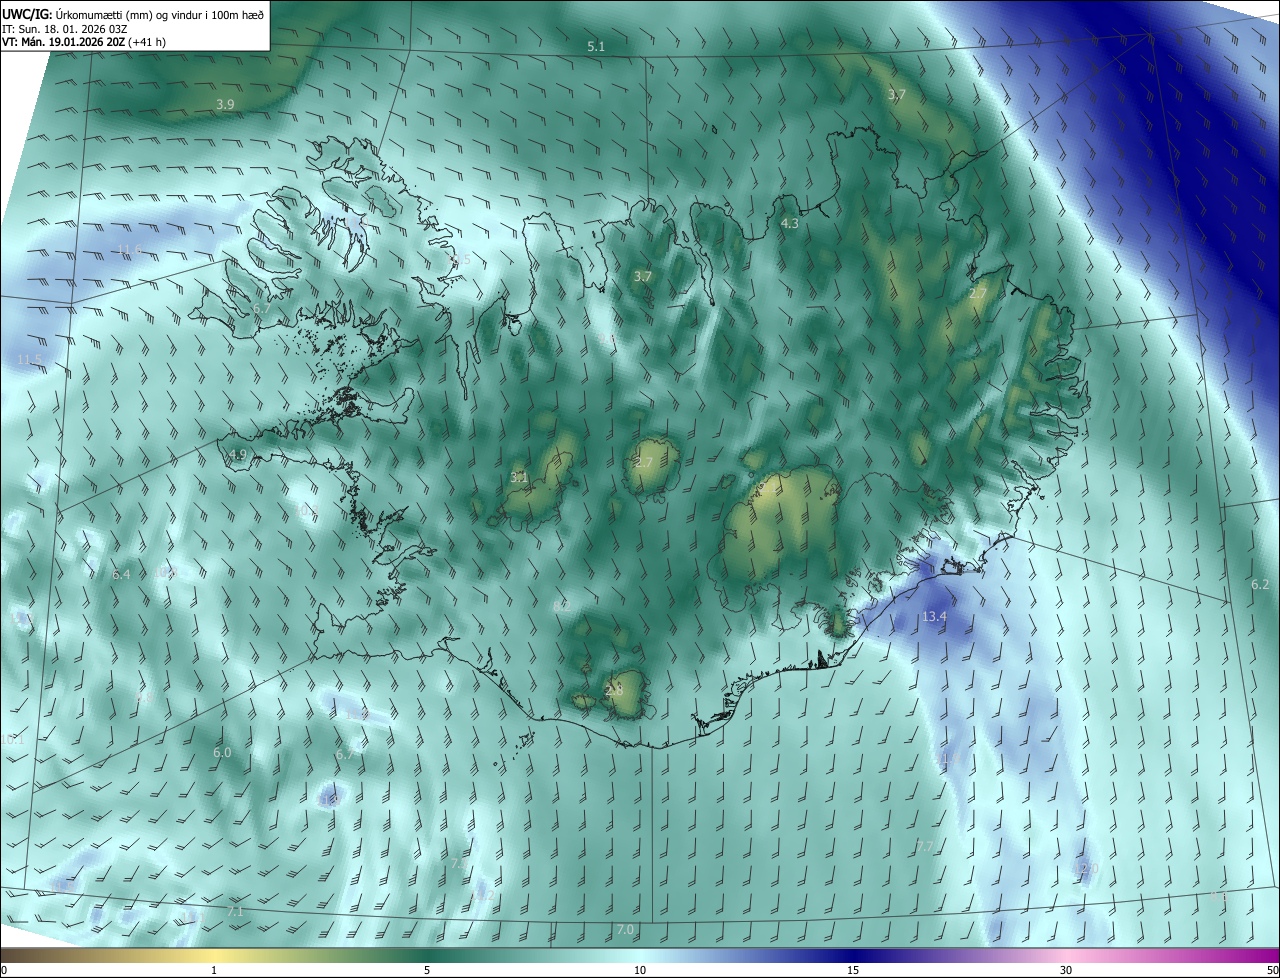Click the map value label '5.1'
The height and width of the screenshot is (978, 1280).
point(597,47)
